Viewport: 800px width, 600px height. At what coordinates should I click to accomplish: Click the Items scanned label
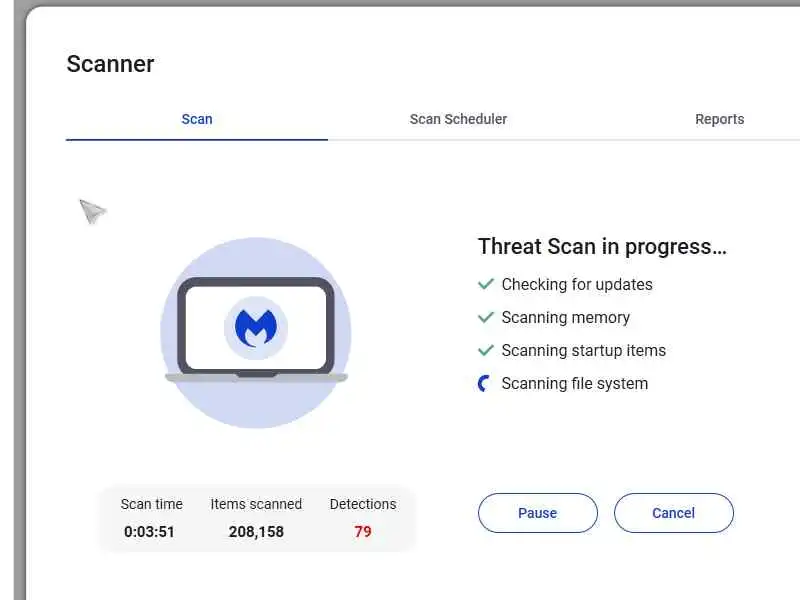[256, 504]
